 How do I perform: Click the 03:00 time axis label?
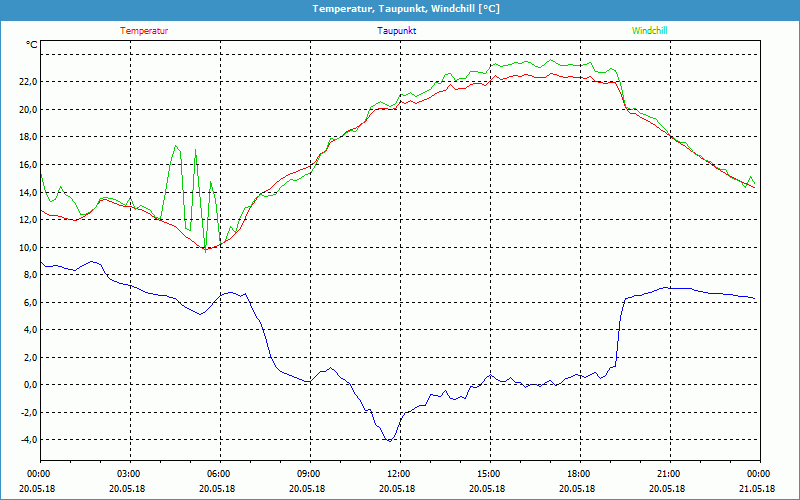click(x=129, y=474)
